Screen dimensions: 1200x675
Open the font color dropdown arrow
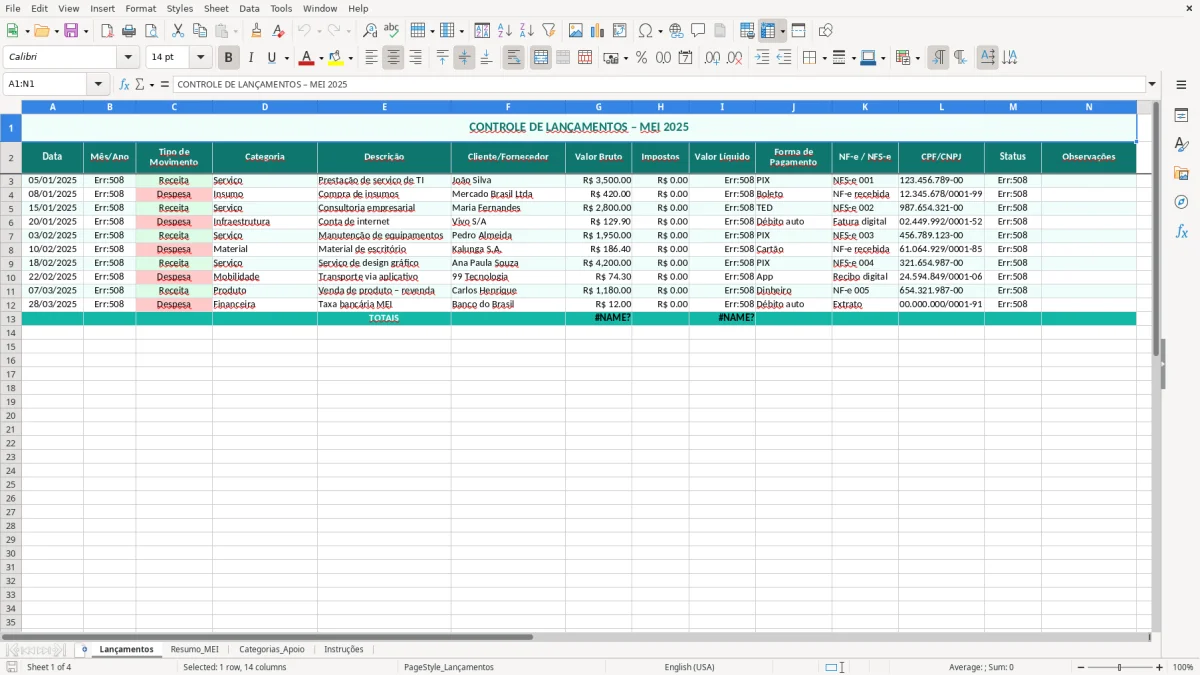[x=320, y=58]
